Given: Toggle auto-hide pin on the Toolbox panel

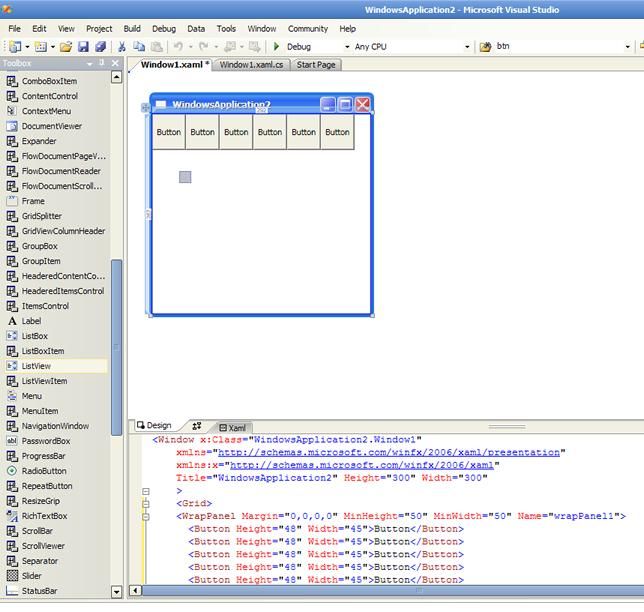Looking at the screenshot, I should pyautogui.click(x=102, y=63).
